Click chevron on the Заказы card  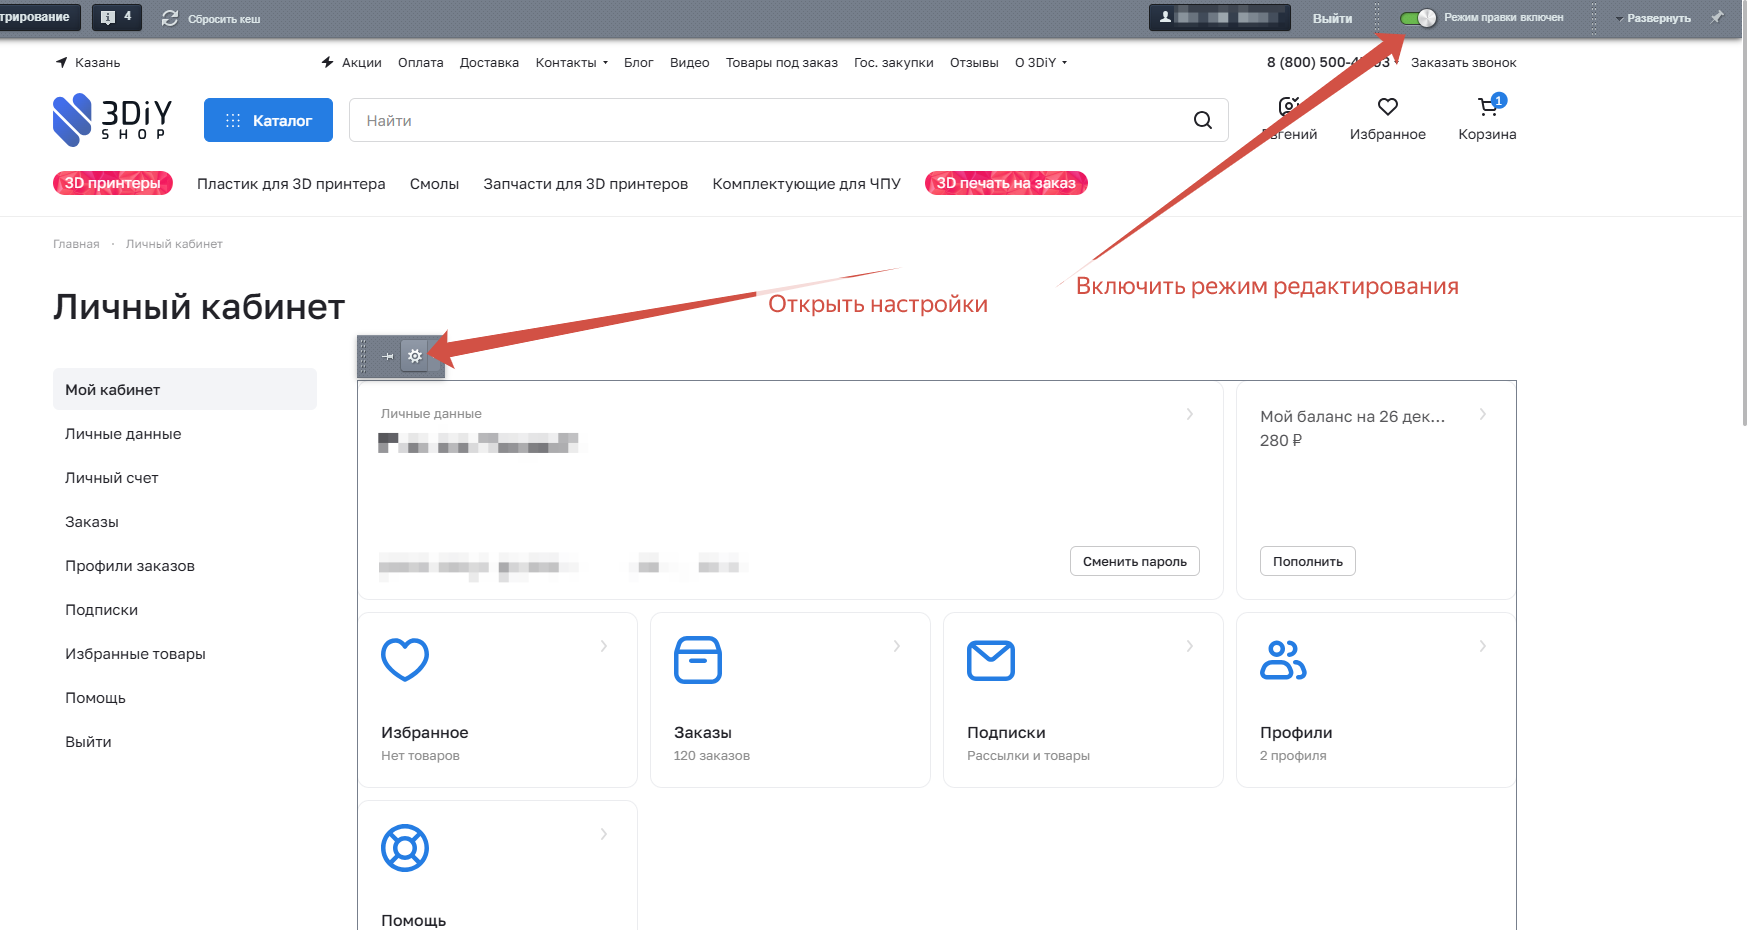(897, 646)
